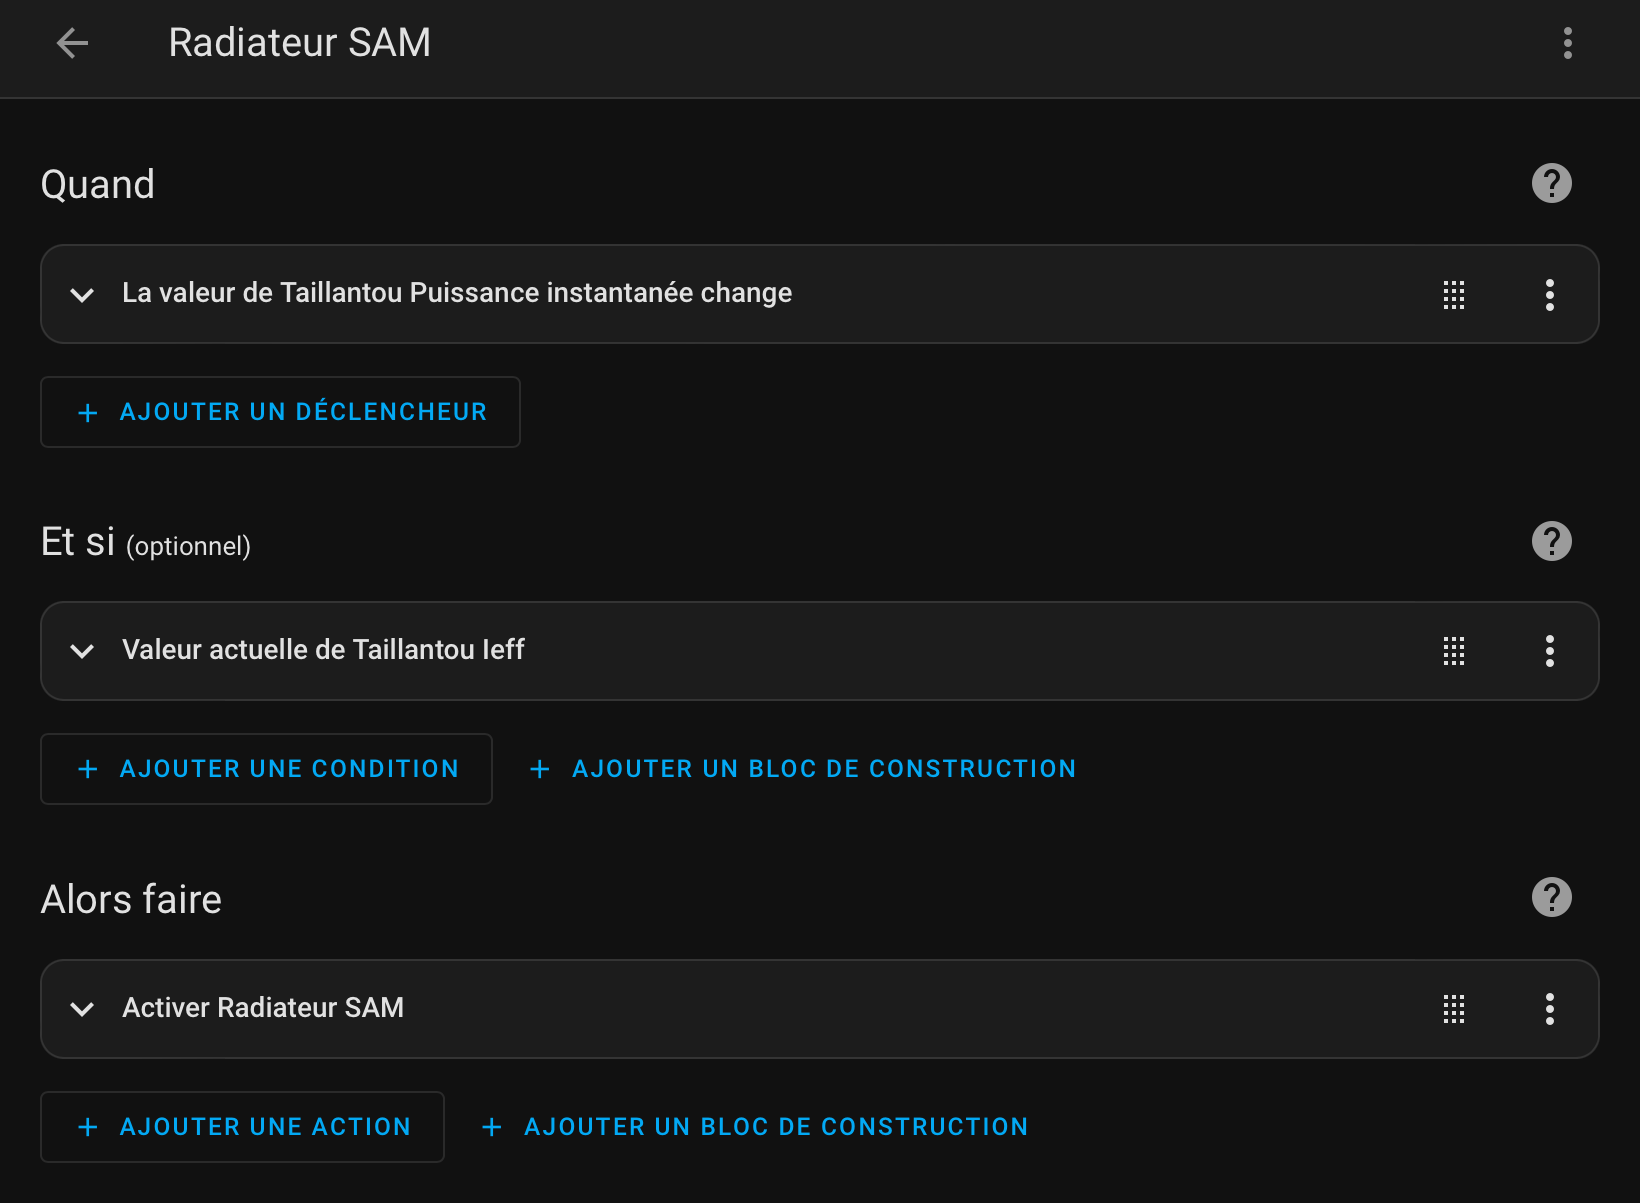Go back with the arrow icon
The width and height of the screenshot is (1640, 1203).
[72, 43]
